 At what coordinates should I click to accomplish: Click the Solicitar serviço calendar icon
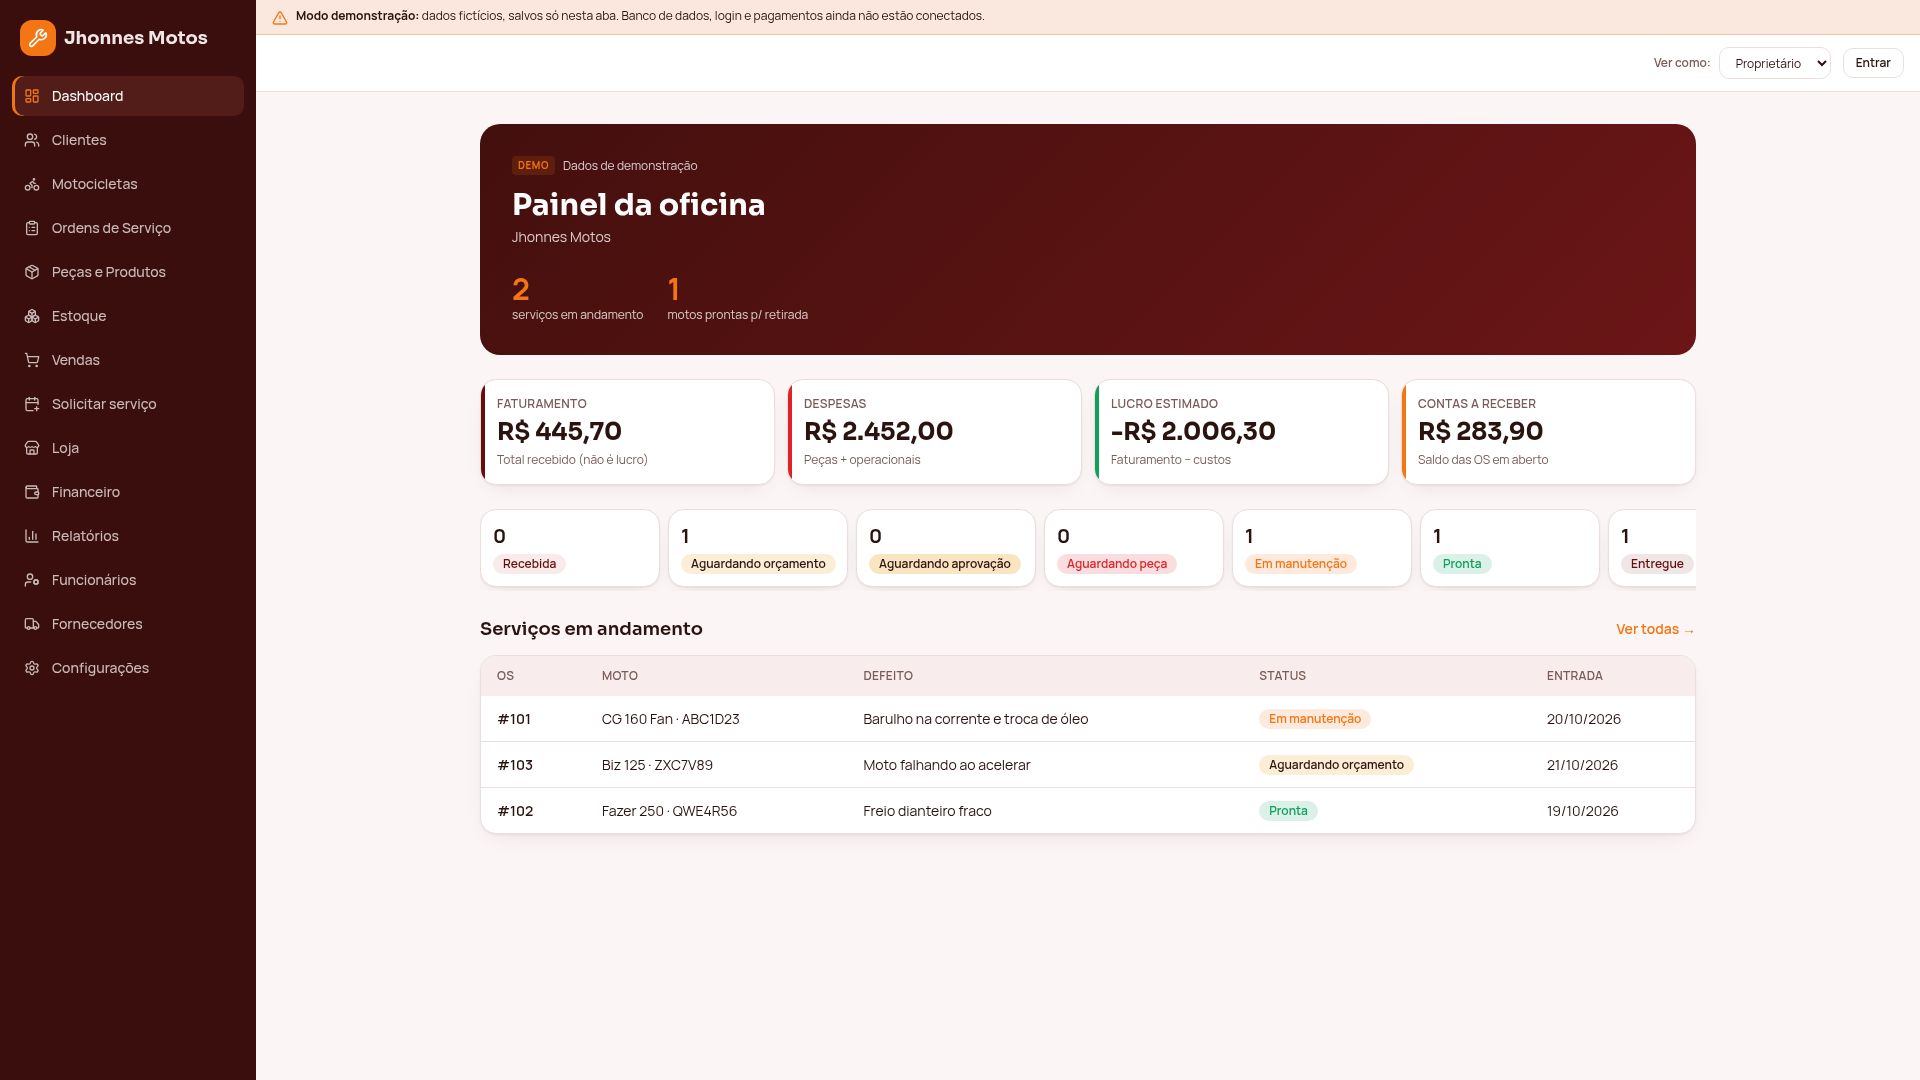click(x=32, y=404)
